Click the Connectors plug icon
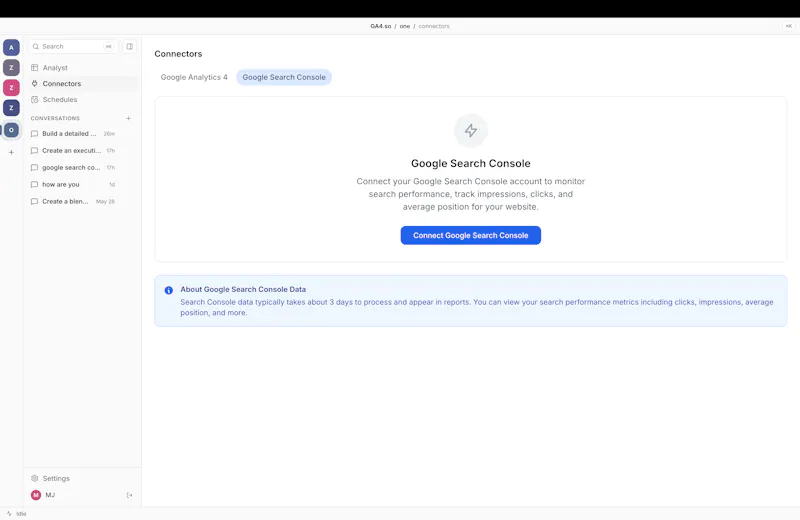The width and height of the screenshot is (800, 520). point(35,83)
